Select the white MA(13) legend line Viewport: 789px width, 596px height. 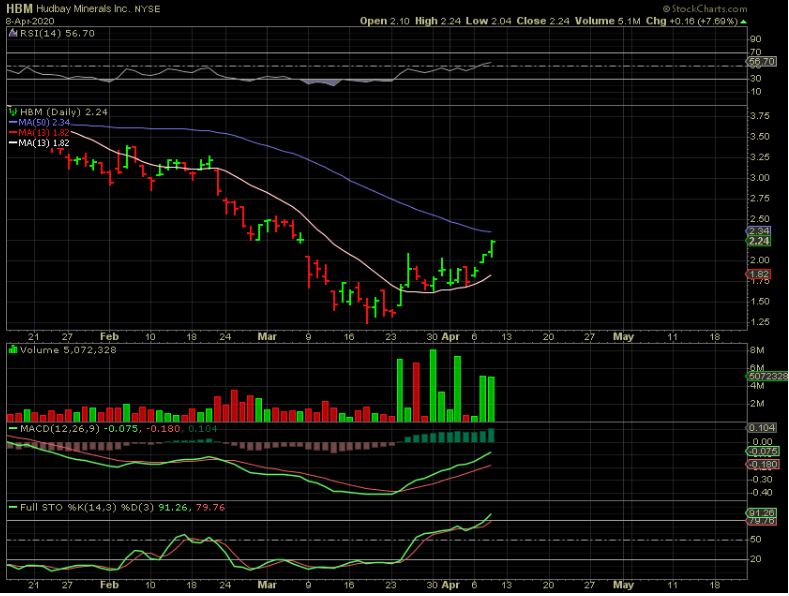pyautogui.click(x=11, y=142)
